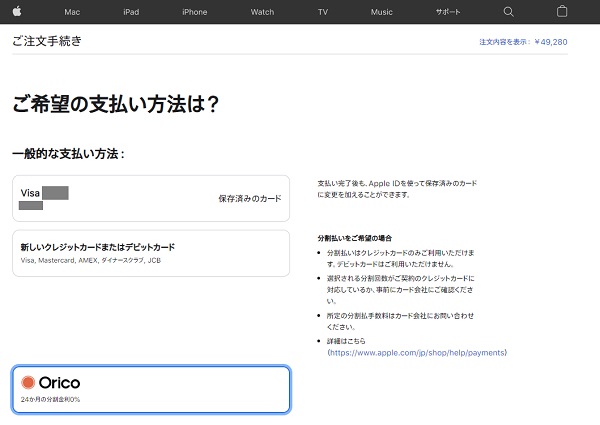Image resolution: width=600 pixels, height=425 pixels.
Task: Click the ご注文手続き header text
Action: point(47,41)
